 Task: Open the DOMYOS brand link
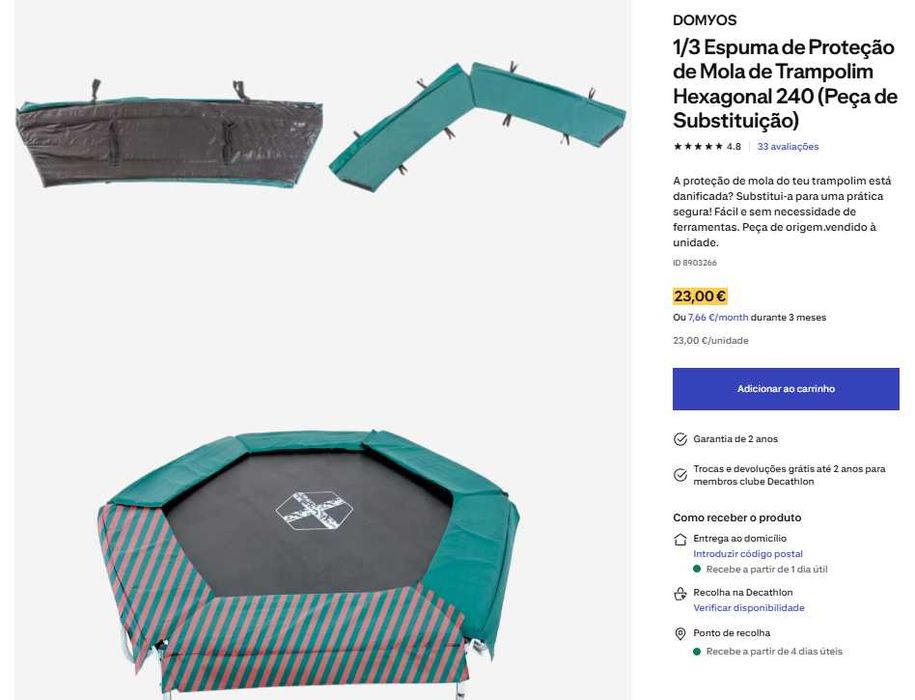coord(704,20)
